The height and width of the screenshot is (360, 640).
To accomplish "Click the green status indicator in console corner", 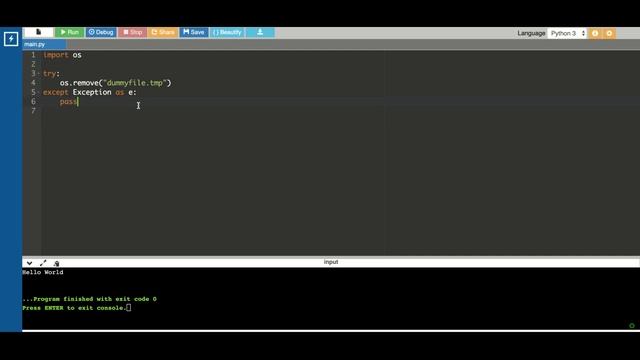I will pos(632,326).
